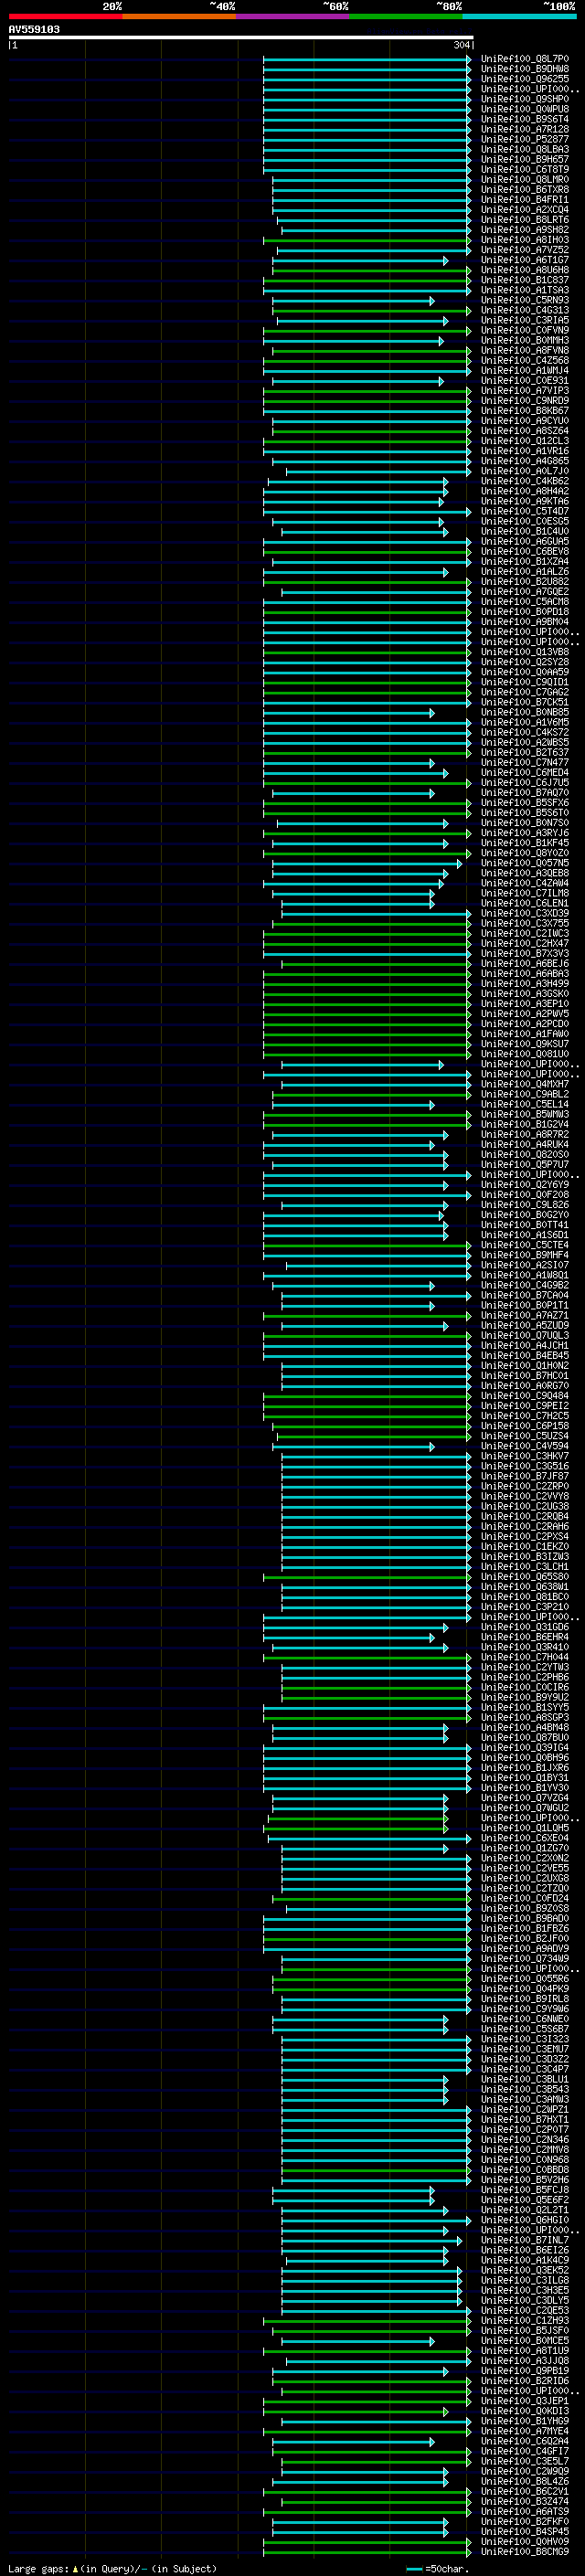The image size is (585, 2576).
Task: Select hit label UniRef100_A8SGP3
Action: pyautogui.click(x=524, y=1718)
